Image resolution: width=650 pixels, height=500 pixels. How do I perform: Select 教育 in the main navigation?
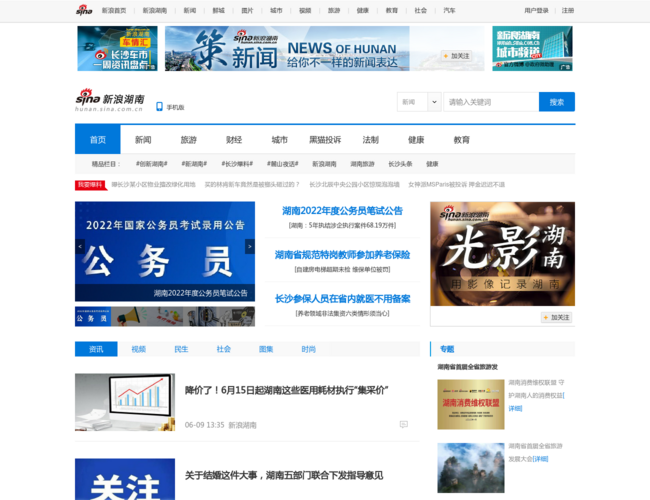(462, 140)
